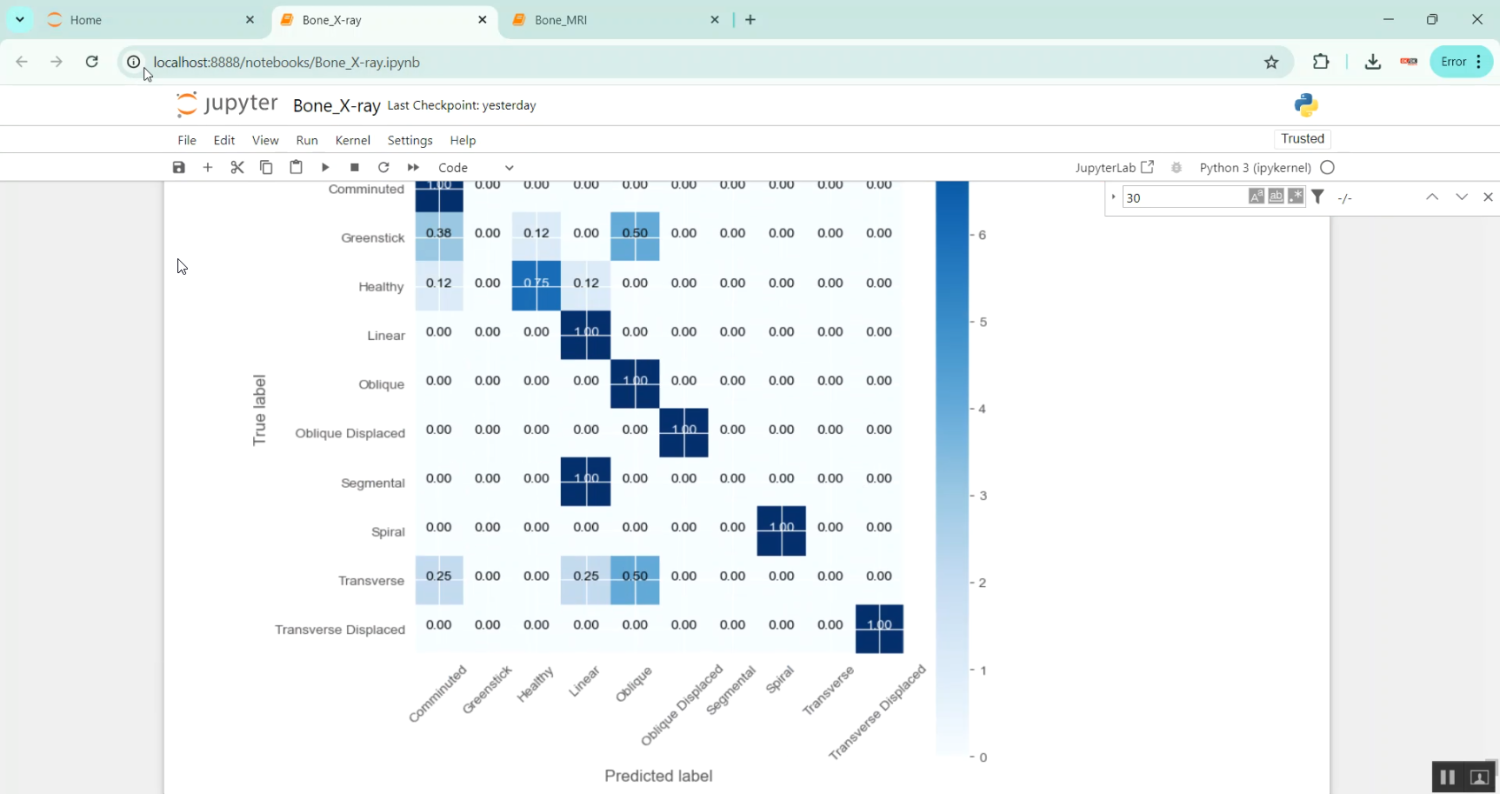The width and height of the screenshot is (1500, 794).
Task: Restart kernel and run all cells
Action: (x=413, y=168)
